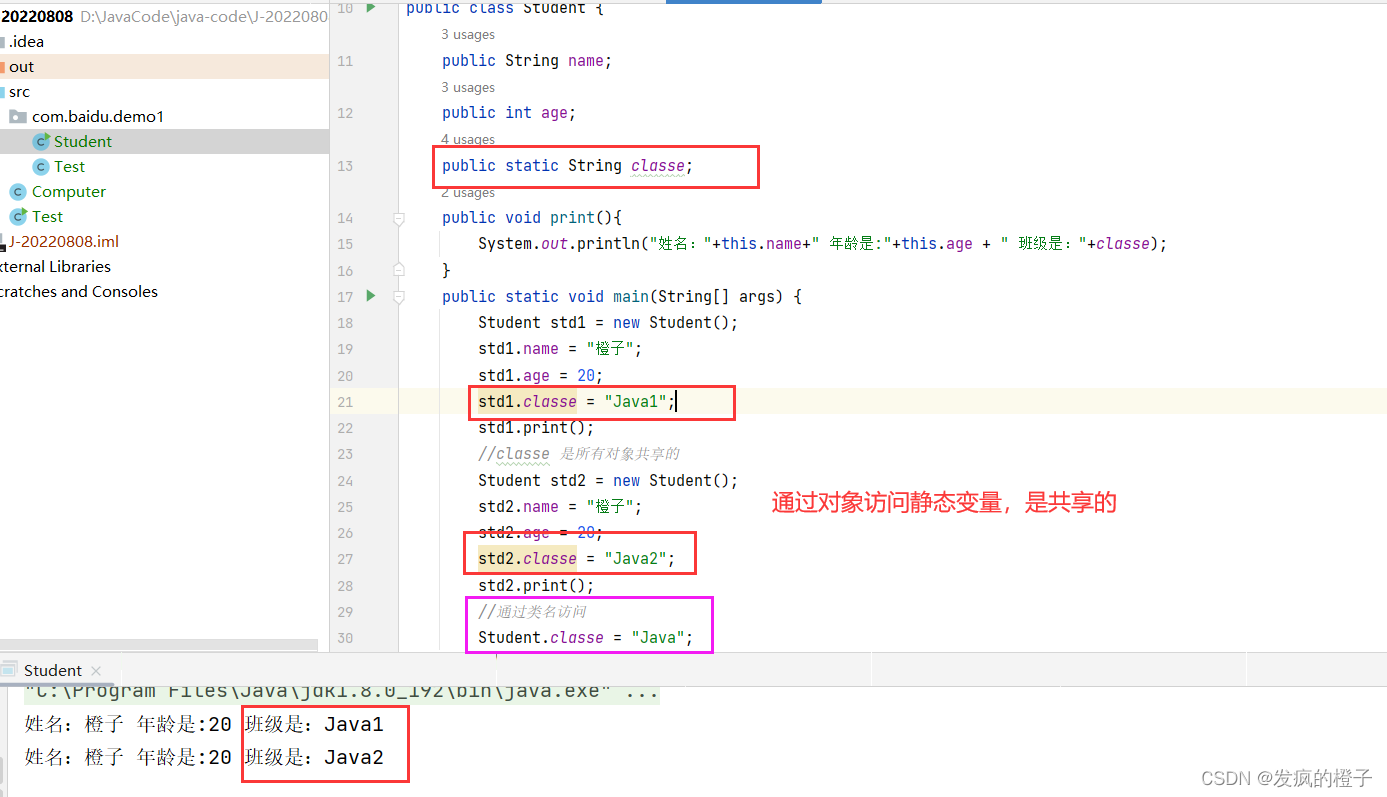Click the Student.classe = "Java" statement
This screenshot has height=797, width=1387.
[x=586, y=638]
